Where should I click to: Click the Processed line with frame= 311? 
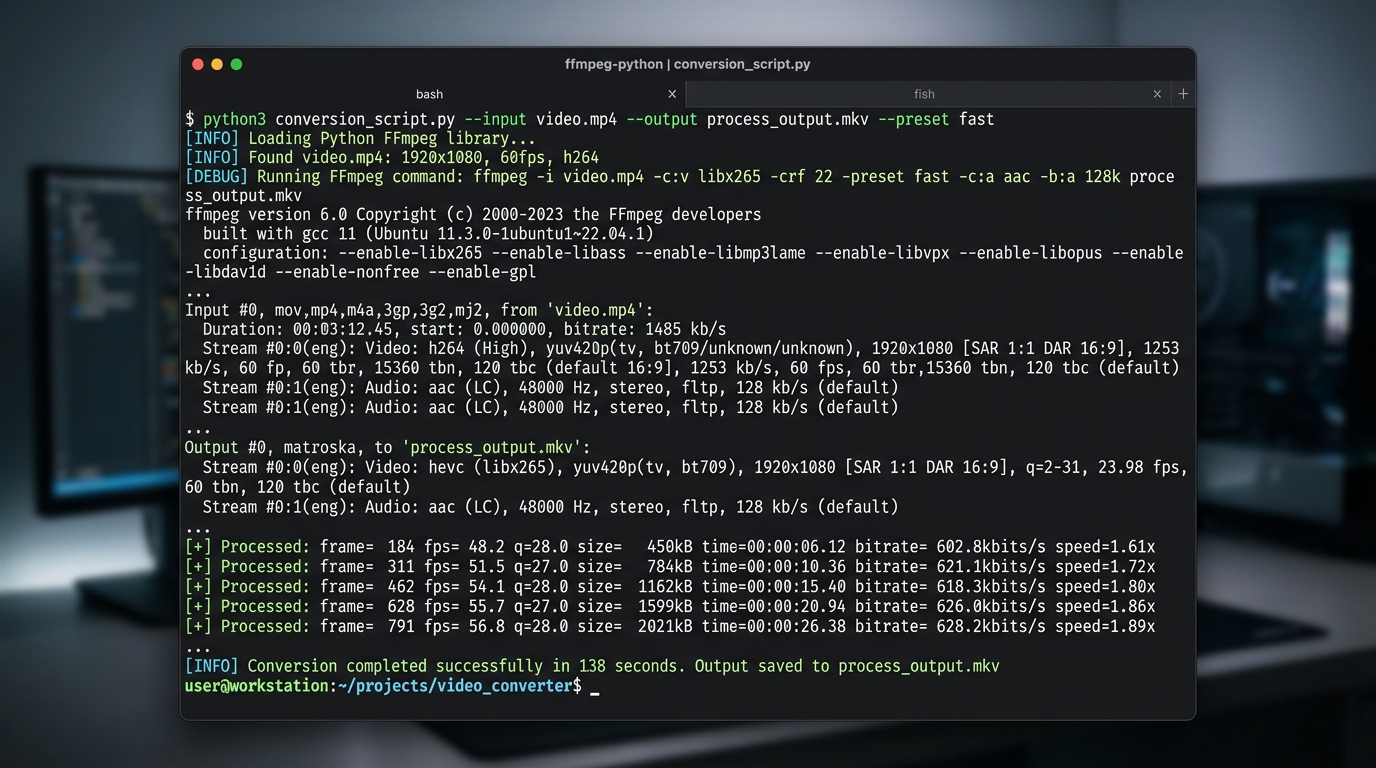pos(670,566)
